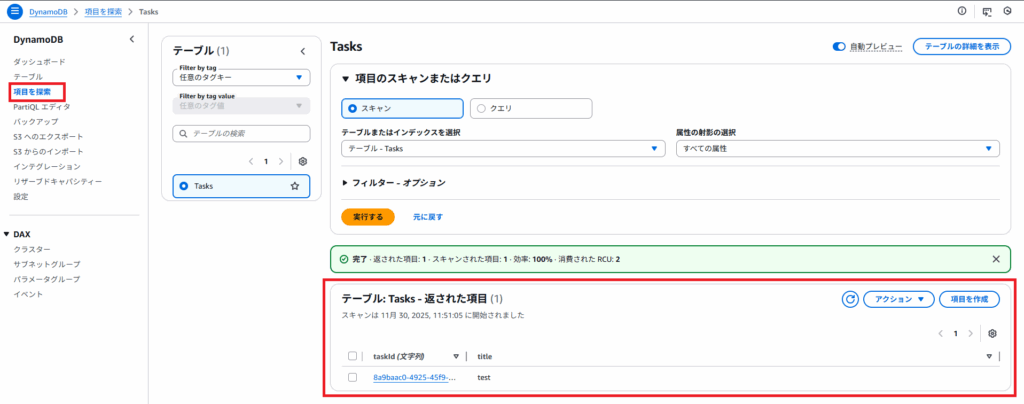
Task: Toggle the 自動プレビュー switch
Action: [x=839, y=47]
